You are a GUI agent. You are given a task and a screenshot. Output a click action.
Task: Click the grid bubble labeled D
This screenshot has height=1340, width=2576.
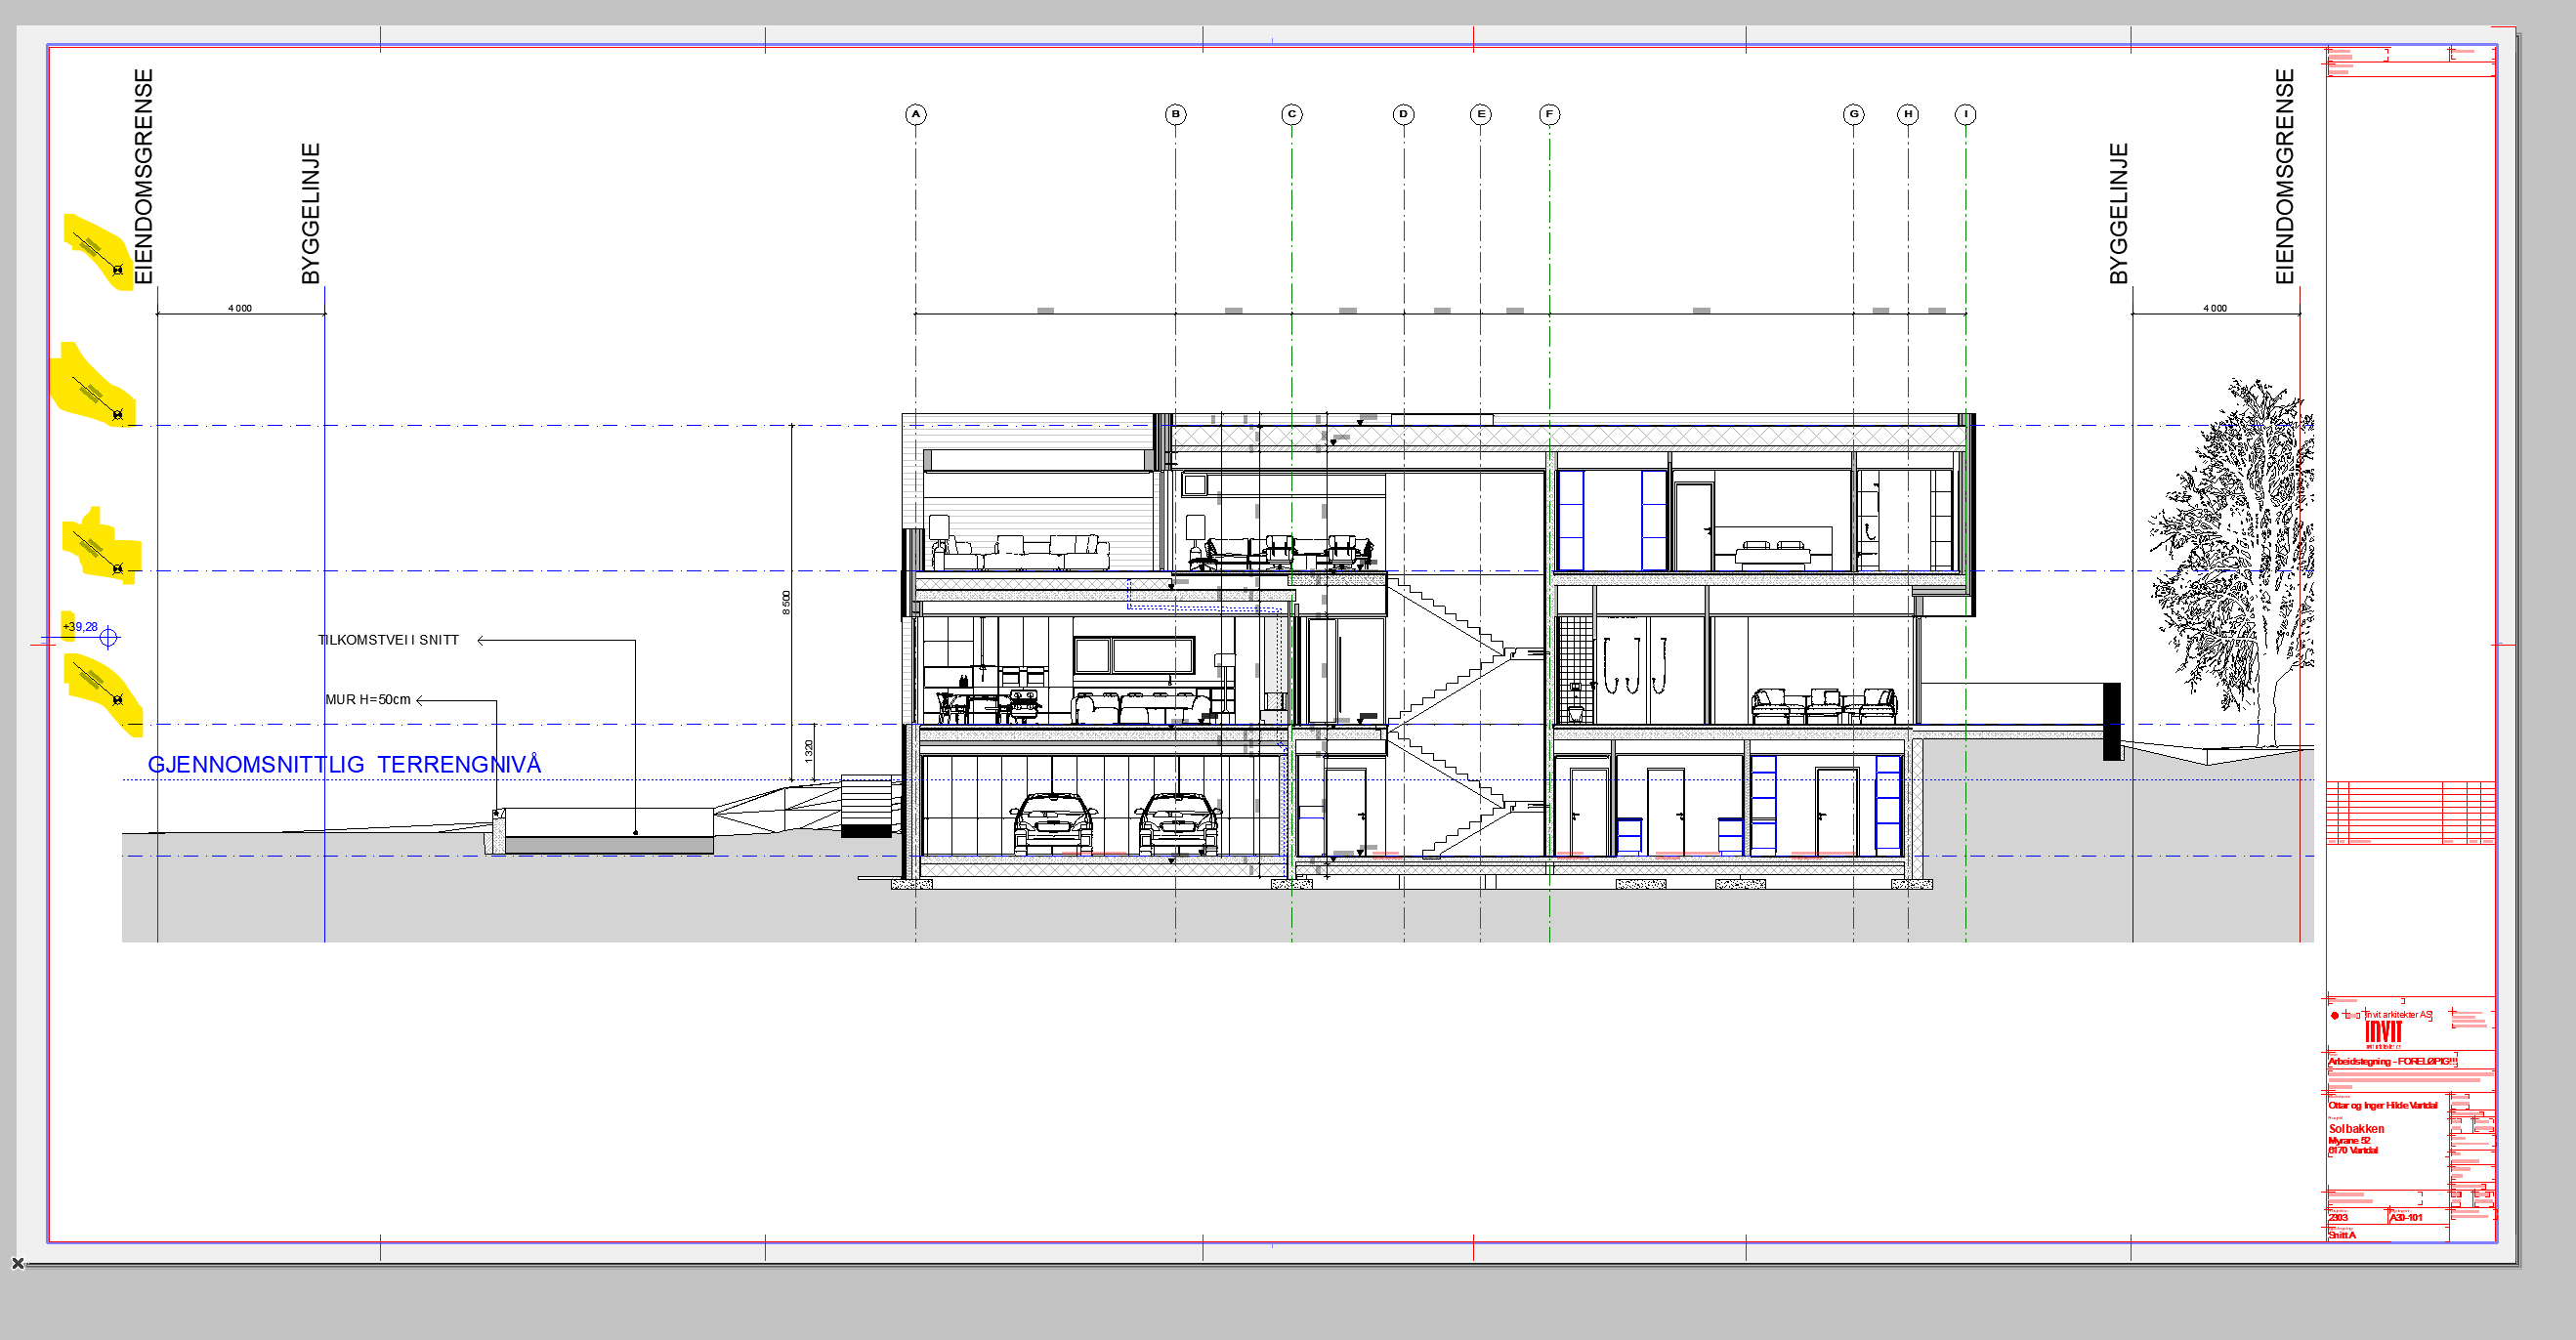tap(1403, 114)
